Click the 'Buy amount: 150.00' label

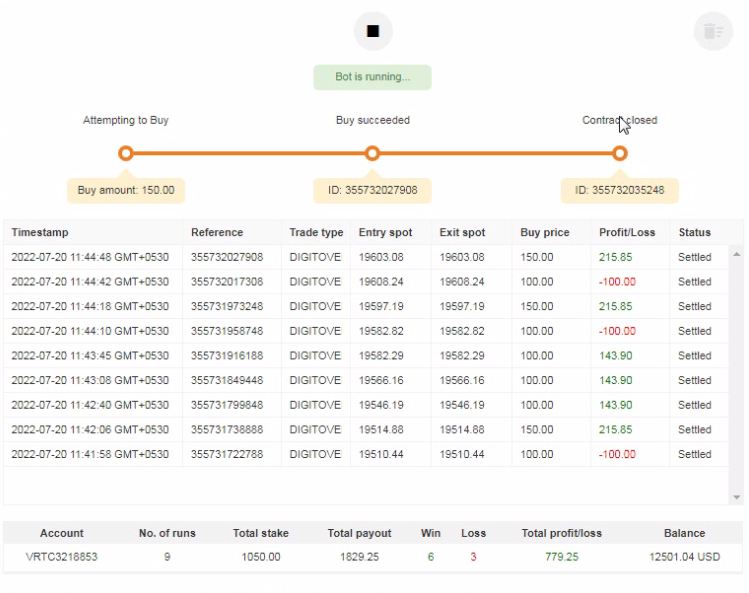(126, 190)
